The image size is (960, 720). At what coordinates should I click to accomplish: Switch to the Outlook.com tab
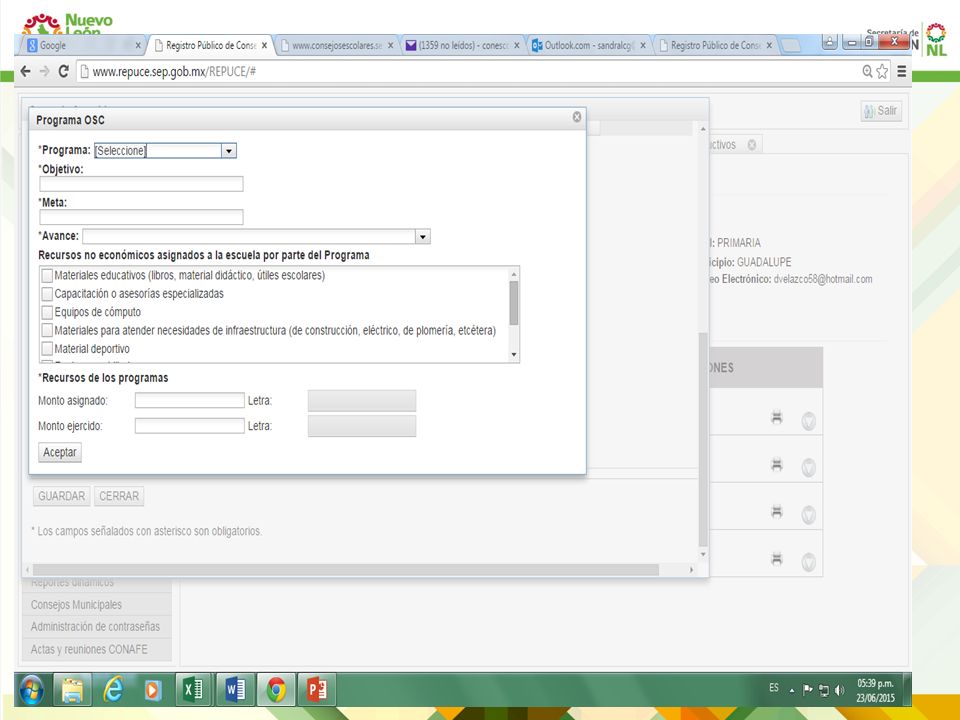tap(589, 45)
